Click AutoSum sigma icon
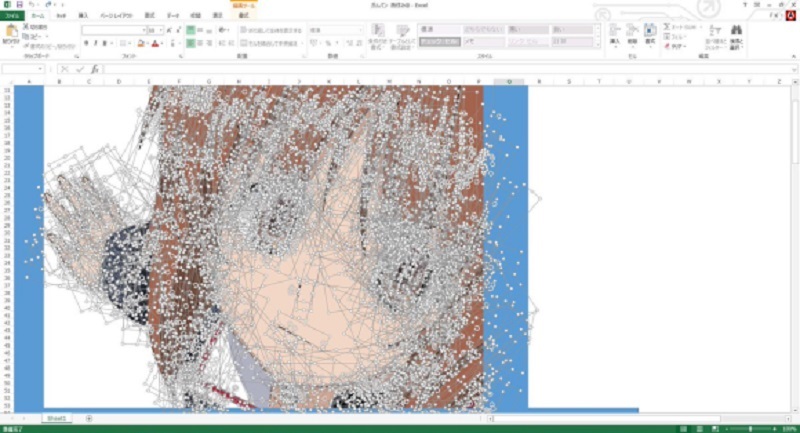This screenshot has width=800, height=433. (666, 27)
